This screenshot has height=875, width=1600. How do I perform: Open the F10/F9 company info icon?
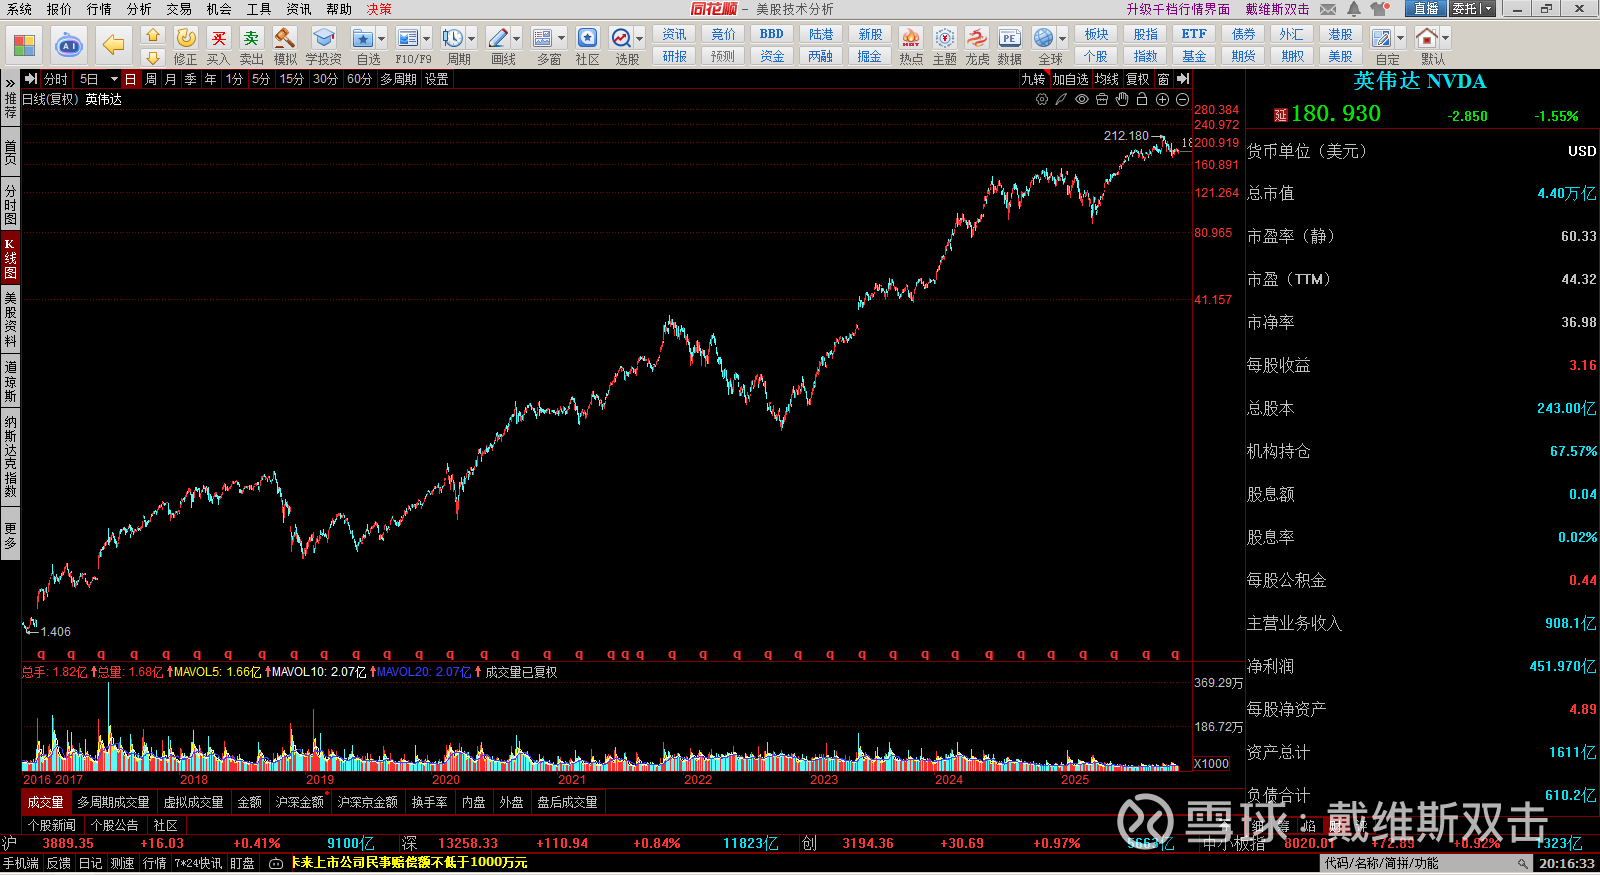coord(408,39)
